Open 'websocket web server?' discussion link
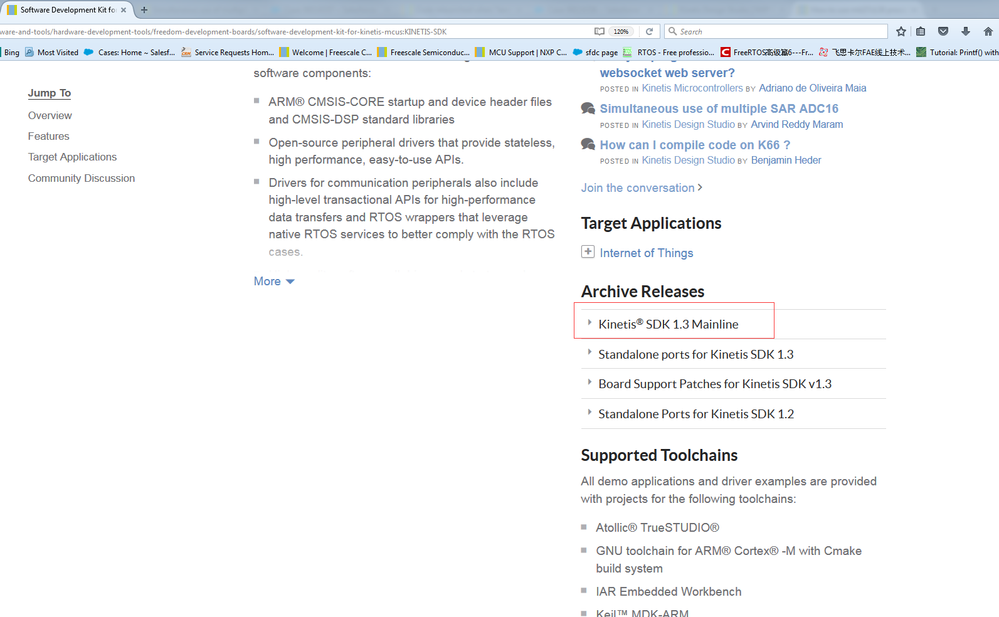999x617 pixels. click(x=667, y=73)
